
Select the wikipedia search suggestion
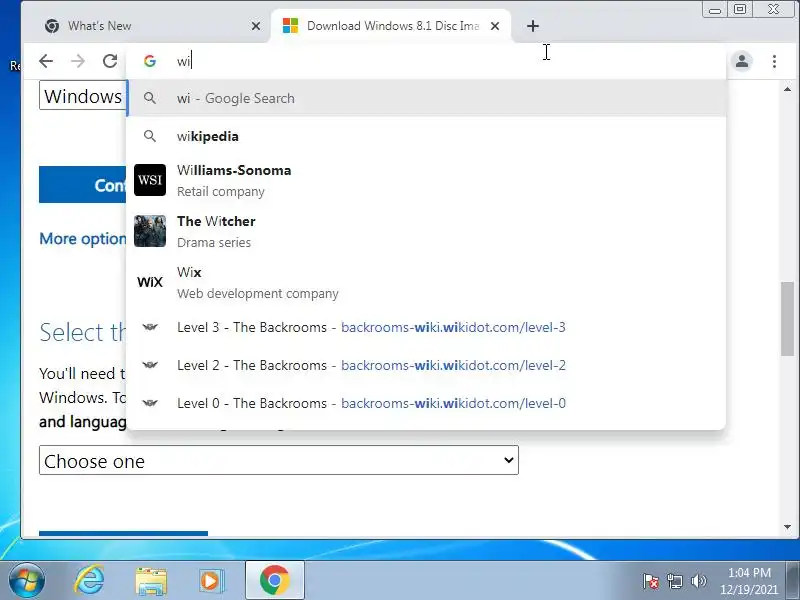(x=426, y=136)
